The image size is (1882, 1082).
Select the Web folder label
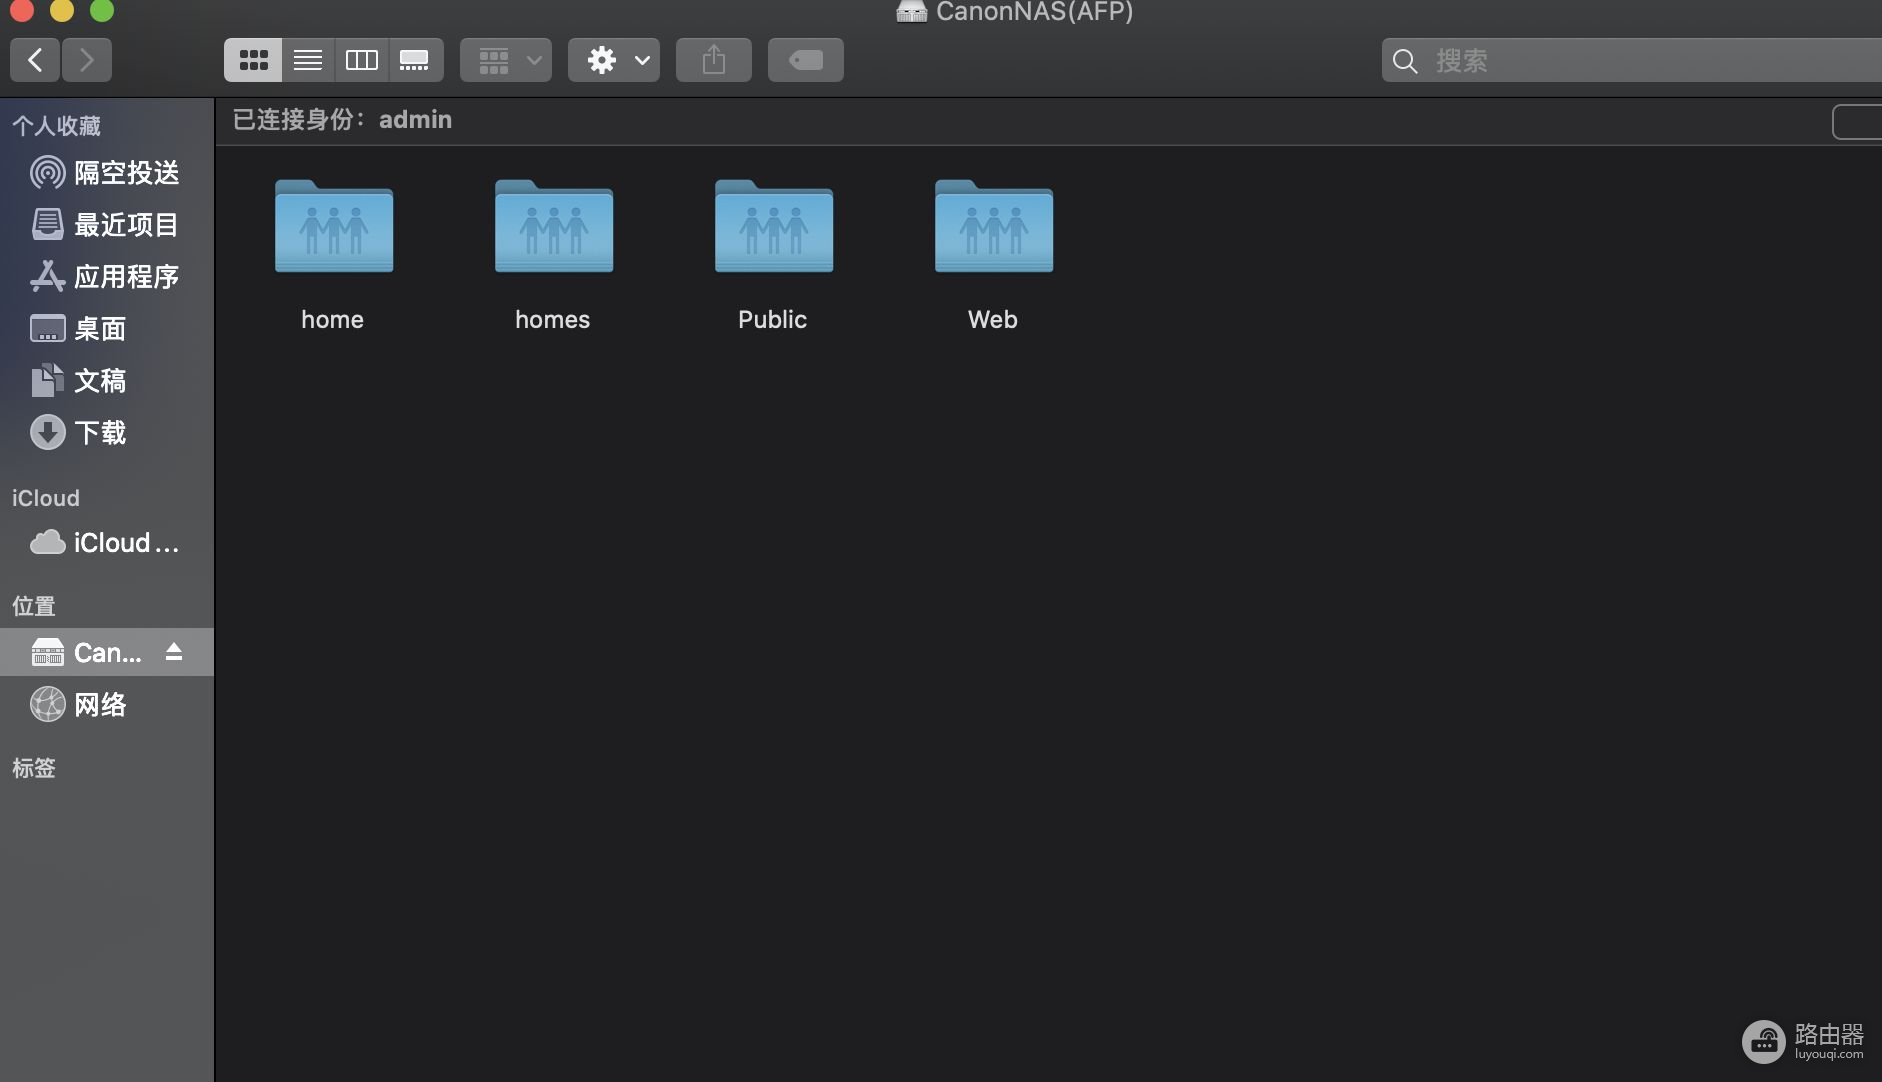tap(993, 320)
